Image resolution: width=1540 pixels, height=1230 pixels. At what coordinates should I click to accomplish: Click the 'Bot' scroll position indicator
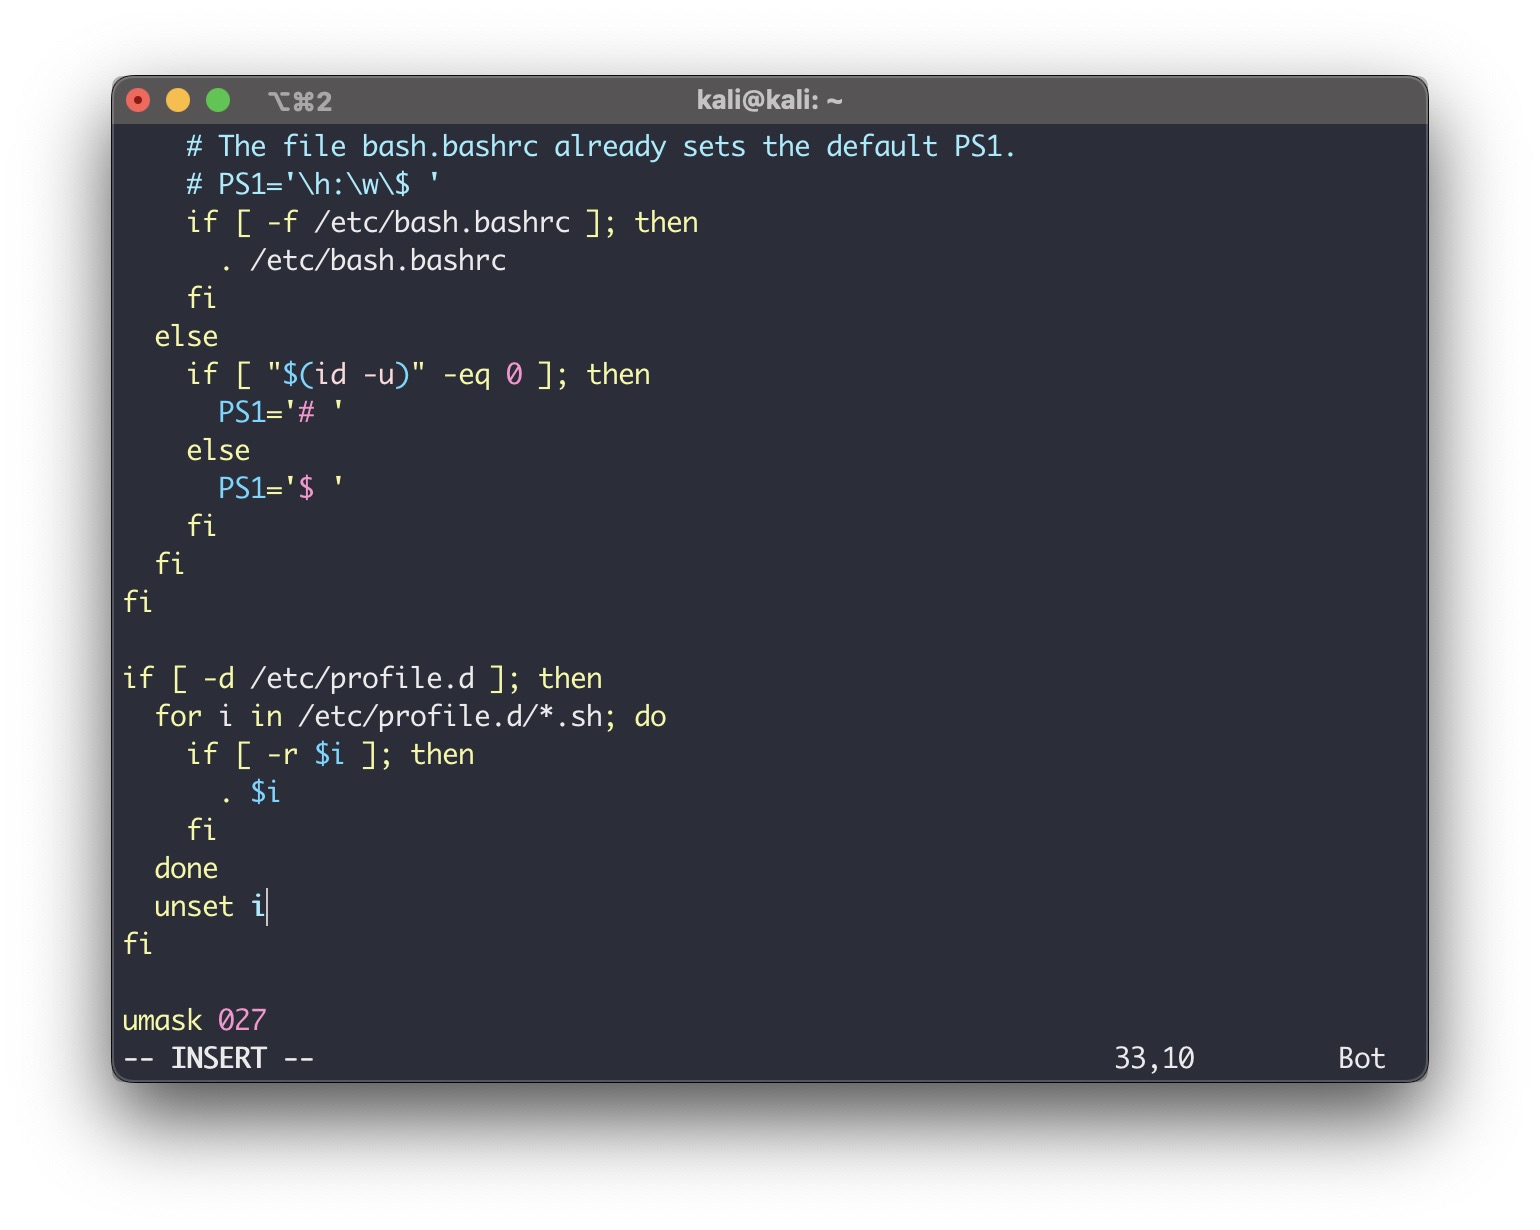(x=1362, y=1058)
